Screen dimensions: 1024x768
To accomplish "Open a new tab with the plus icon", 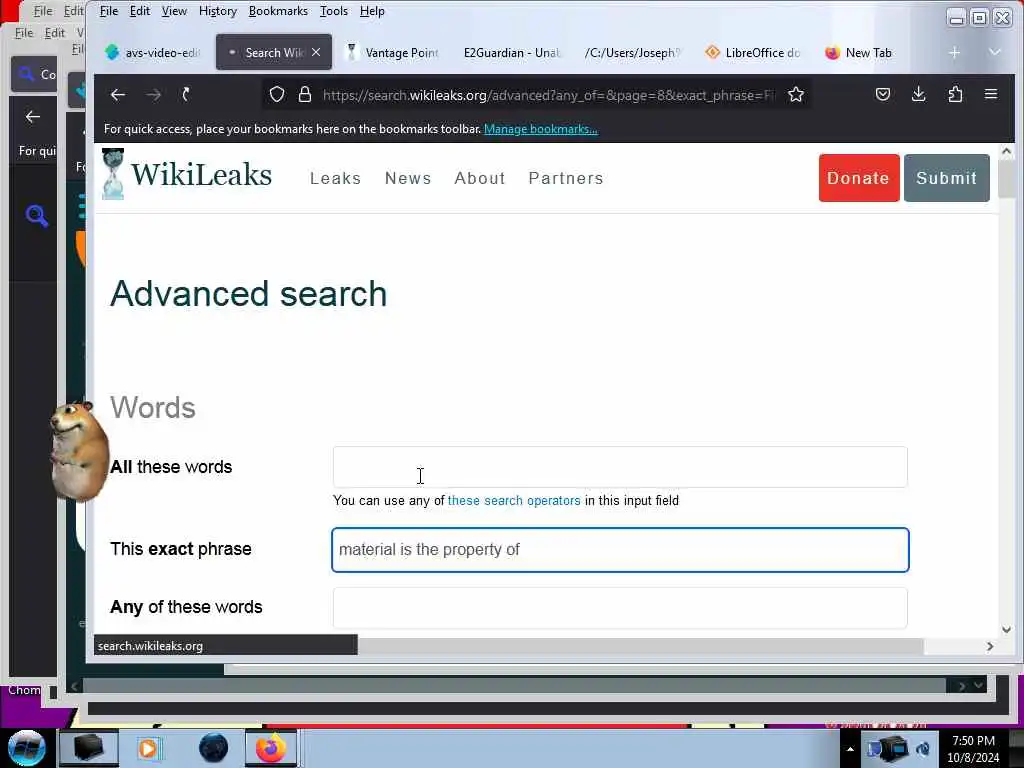I will [x=954, y=52].
